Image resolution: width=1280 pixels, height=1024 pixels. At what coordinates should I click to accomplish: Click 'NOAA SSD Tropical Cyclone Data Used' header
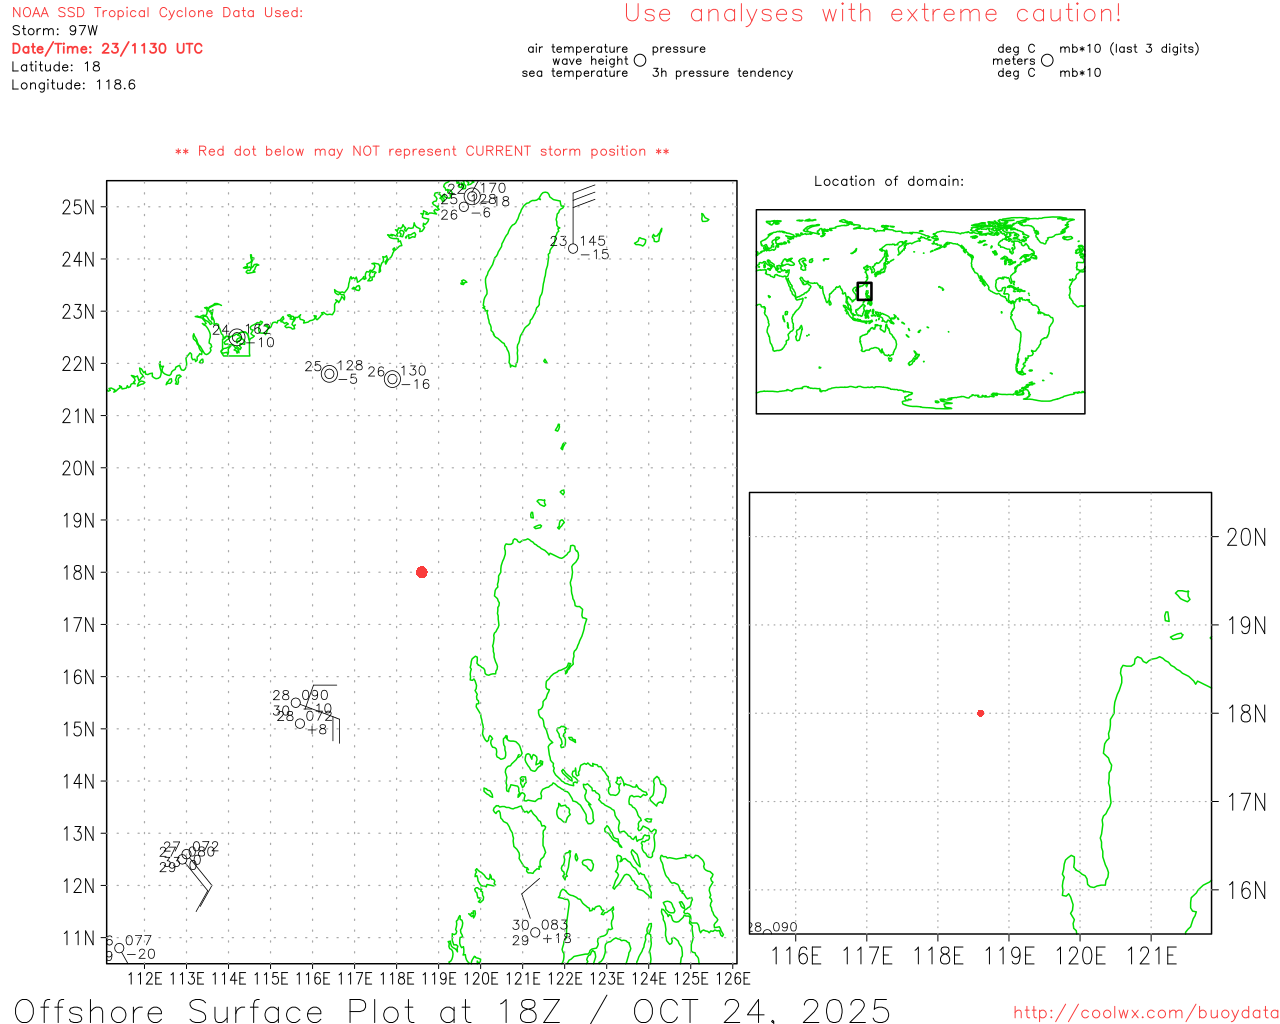coord(157,13)
